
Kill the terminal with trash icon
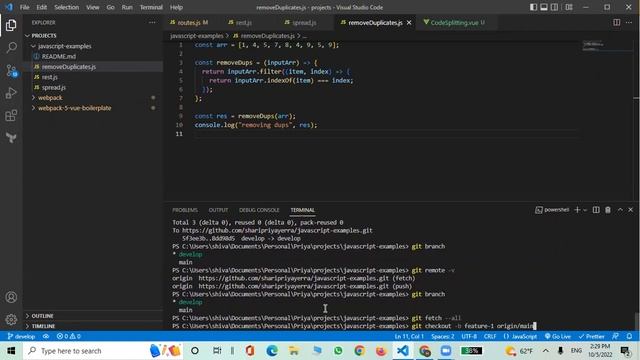(x=608, y=210)
